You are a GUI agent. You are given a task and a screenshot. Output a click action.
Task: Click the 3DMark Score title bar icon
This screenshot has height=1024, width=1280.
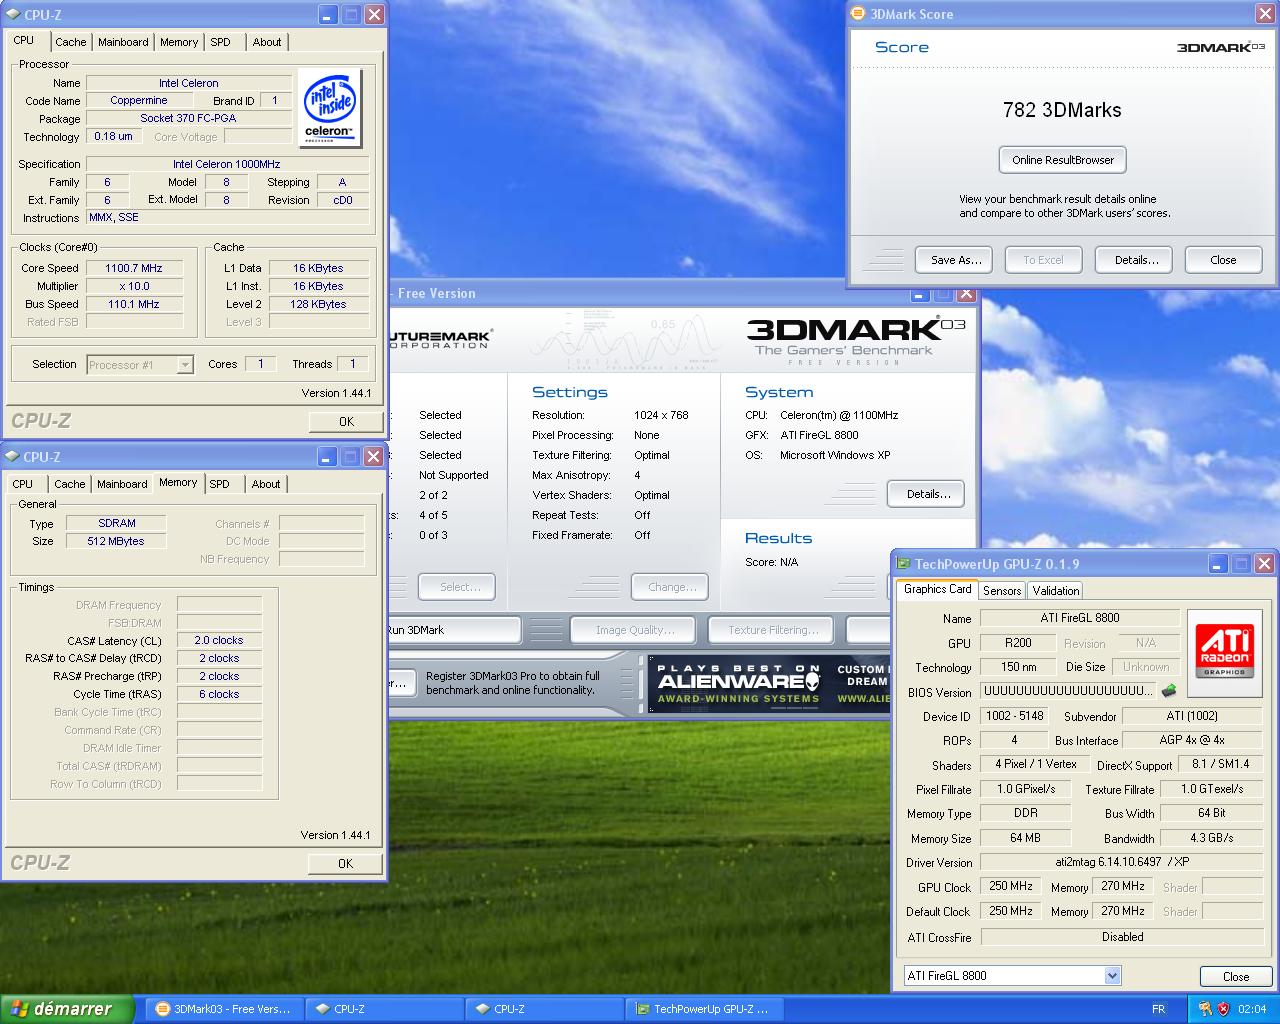859,14
